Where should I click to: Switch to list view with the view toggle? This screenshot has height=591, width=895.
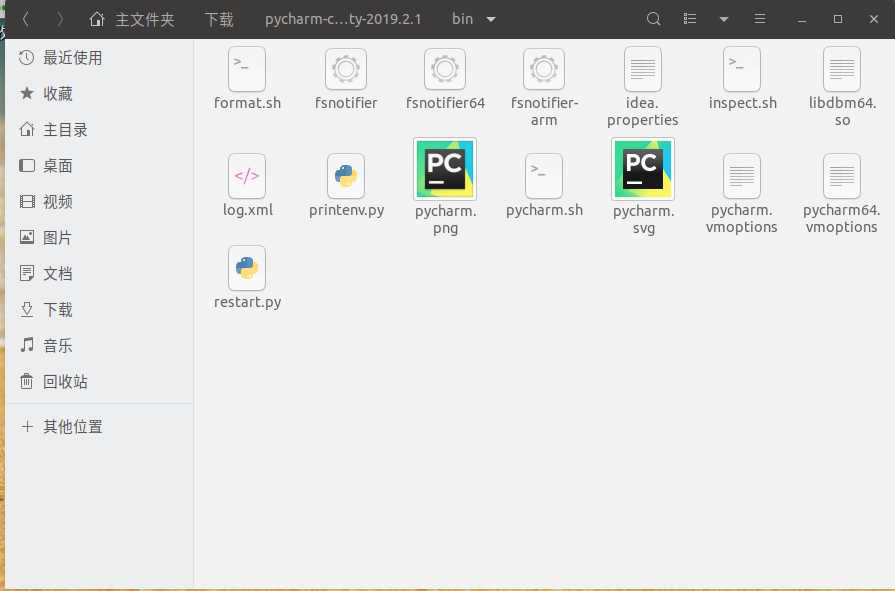[x=690, y=19]
